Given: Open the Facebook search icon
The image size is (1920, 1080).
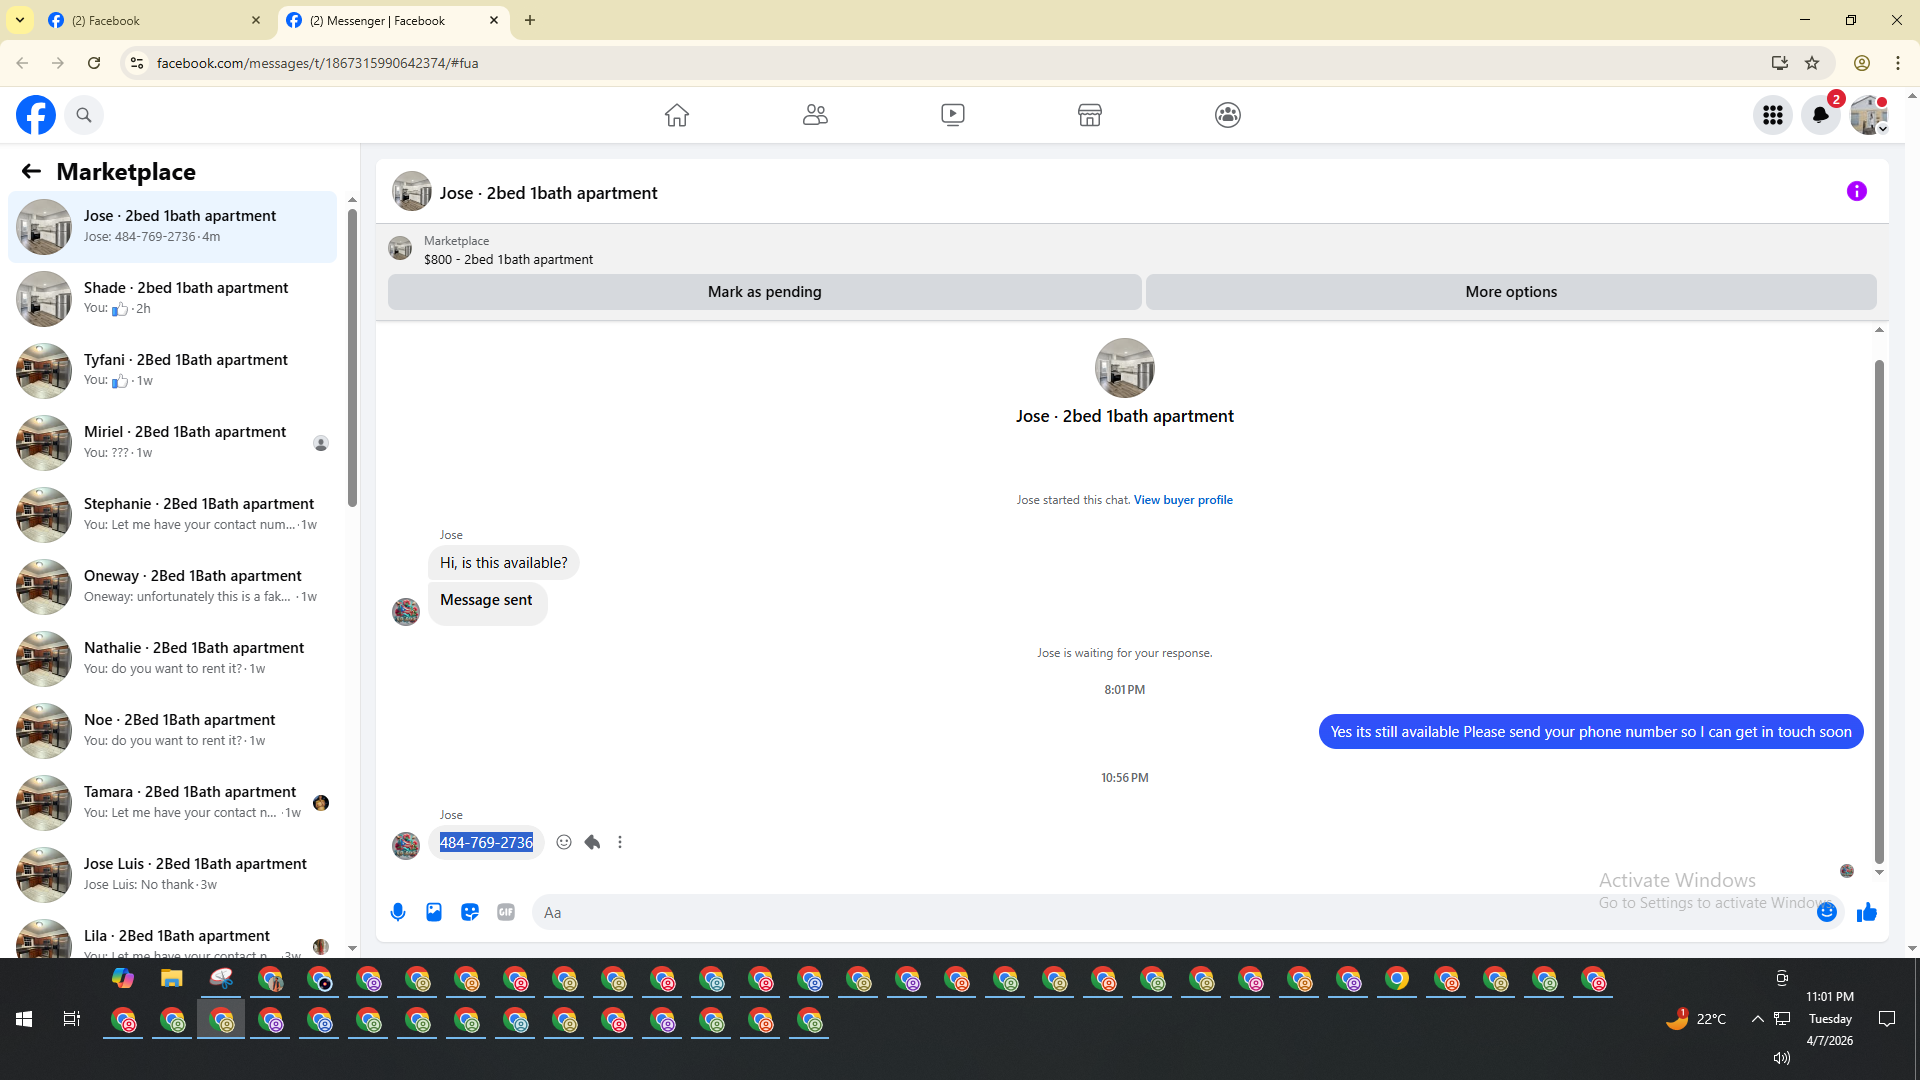Looking at the screenshot, I should (84, 115).
